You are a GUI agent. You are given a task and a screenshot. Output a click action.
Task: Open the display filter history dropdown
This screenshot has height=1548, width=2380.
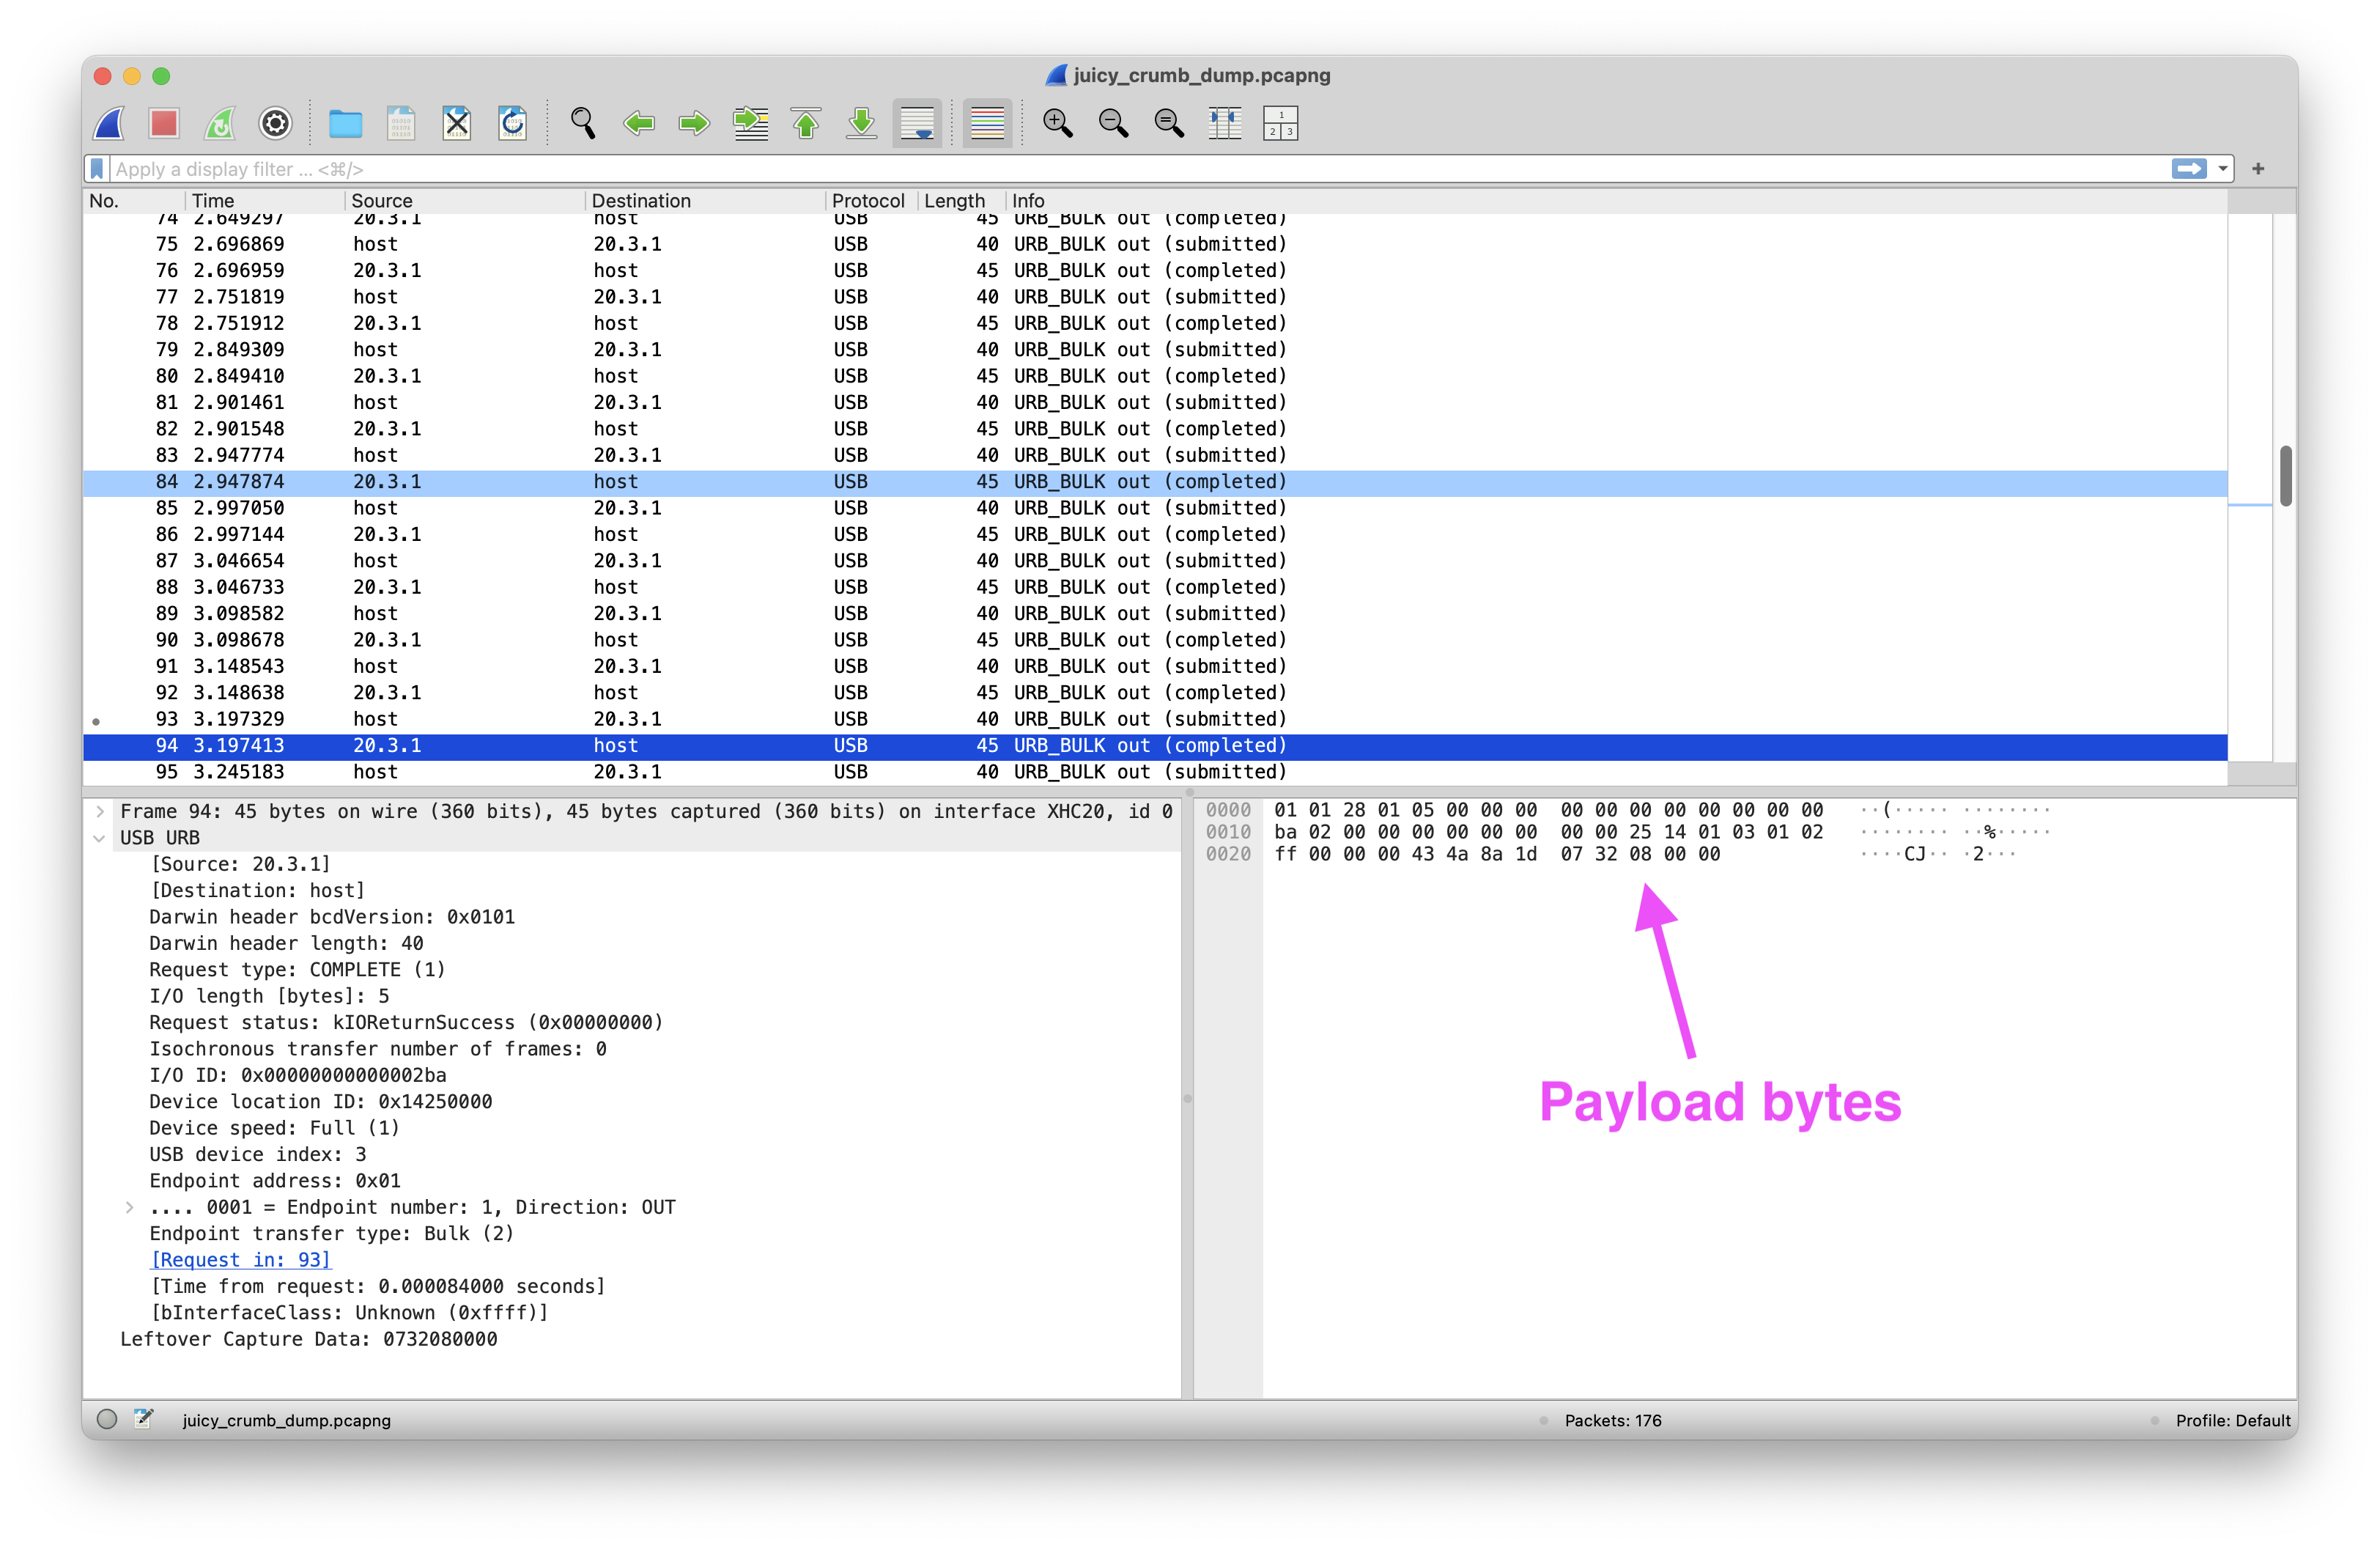pyautogui.click(x=2223, y=169)
